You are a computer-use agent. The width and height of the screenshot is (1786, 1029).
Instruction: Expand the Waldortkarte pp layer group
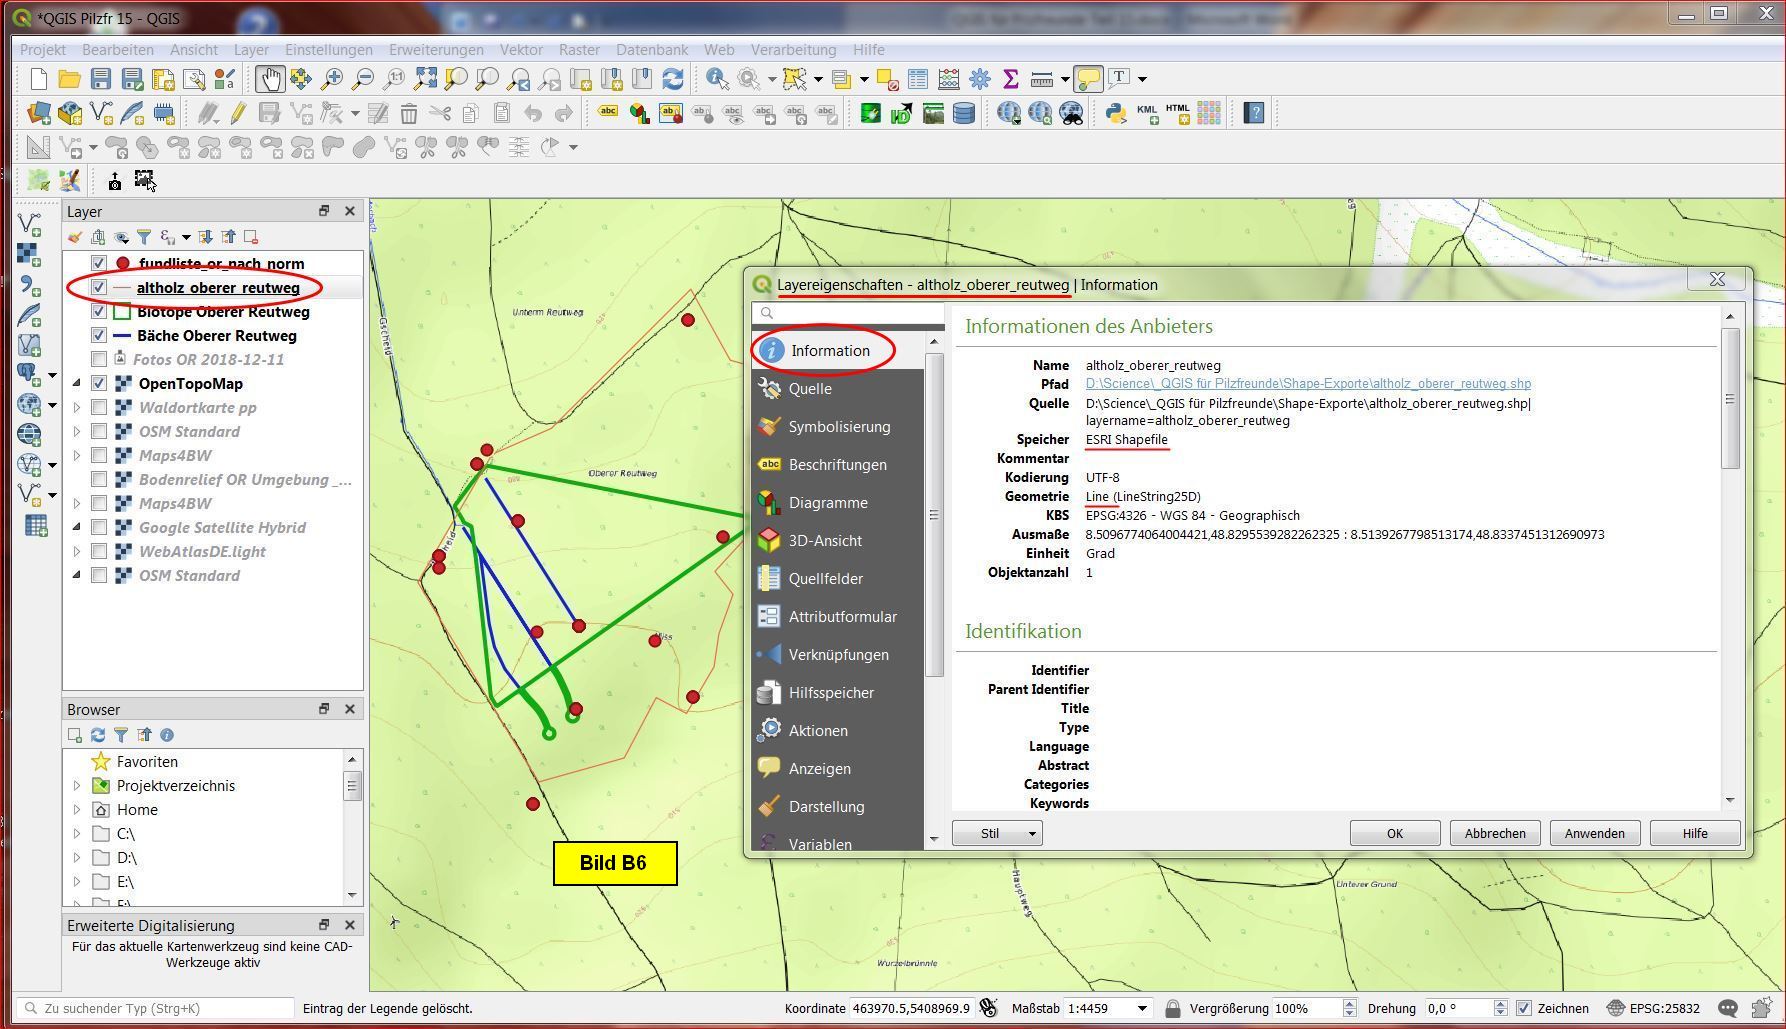tap(77, 408)
